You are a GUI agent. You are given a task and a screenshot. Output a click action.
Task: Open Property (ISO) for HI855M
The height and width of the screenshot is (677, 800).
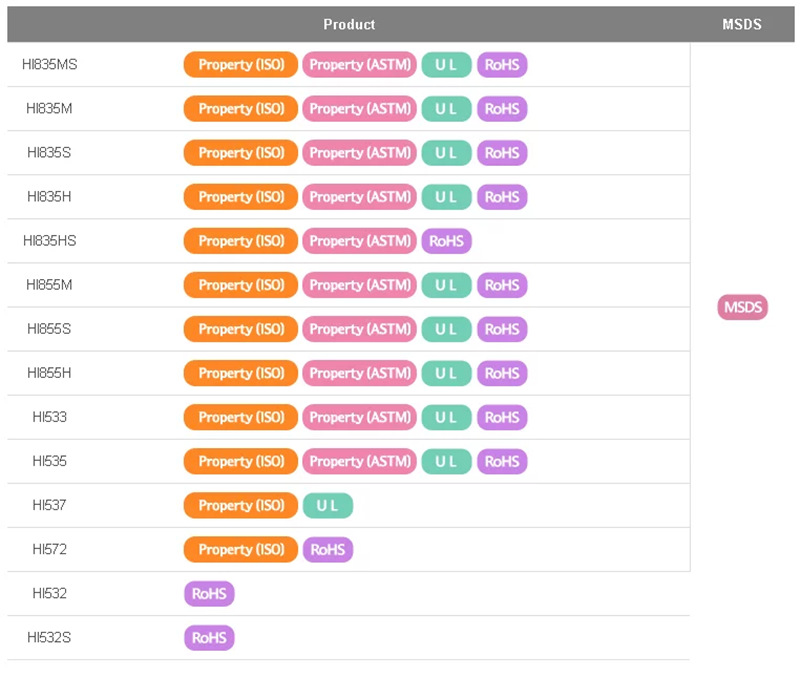coord(241,285)
